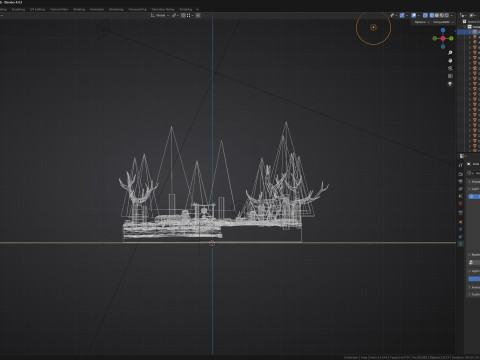Switch to the UV Editing workspace tab
The width and height of the screenshot is (480, 360).
coord(37,9)
